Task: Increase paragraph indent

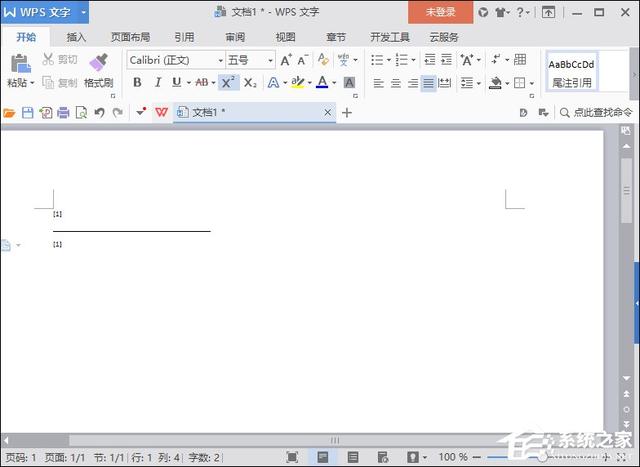Action: coord(447,60)
